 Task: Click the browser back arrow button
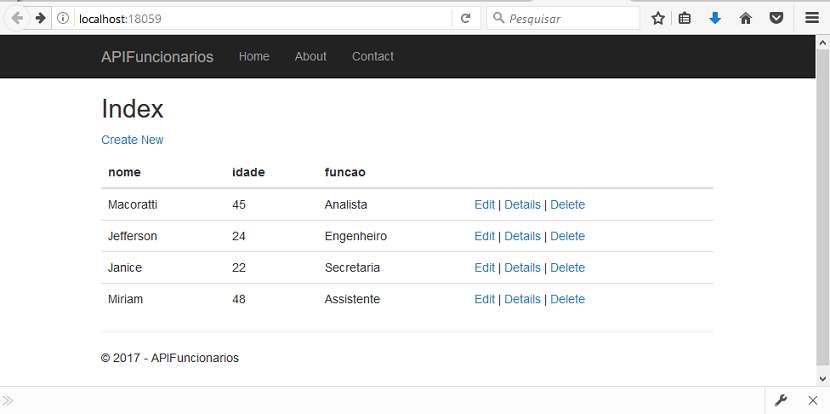[x=17, y=19]
